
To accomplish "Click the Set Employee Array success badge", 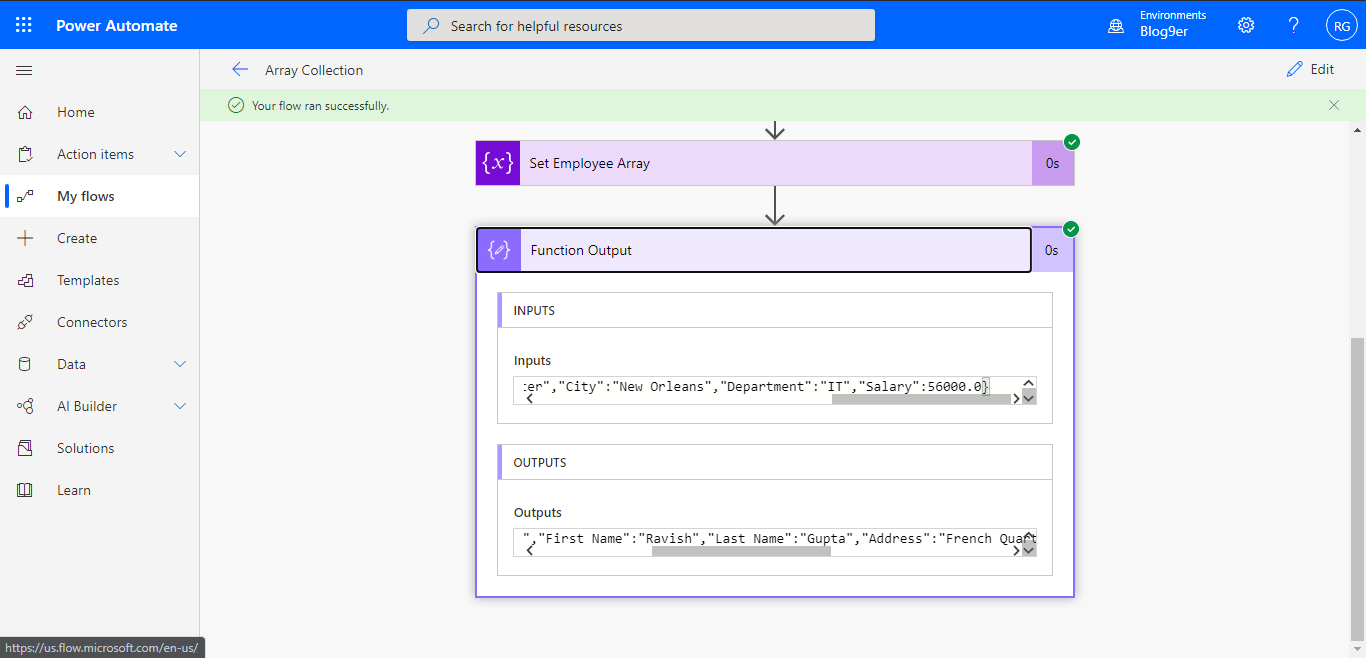I will click(x=1072, y=142).
